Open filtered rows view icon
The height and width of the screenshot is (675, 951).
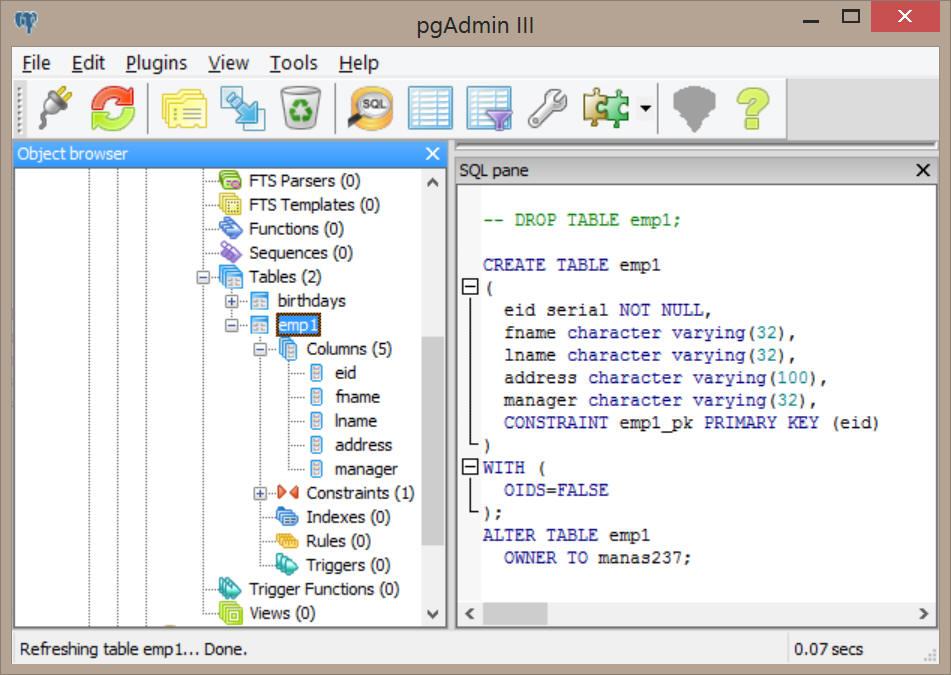[489, 109]
